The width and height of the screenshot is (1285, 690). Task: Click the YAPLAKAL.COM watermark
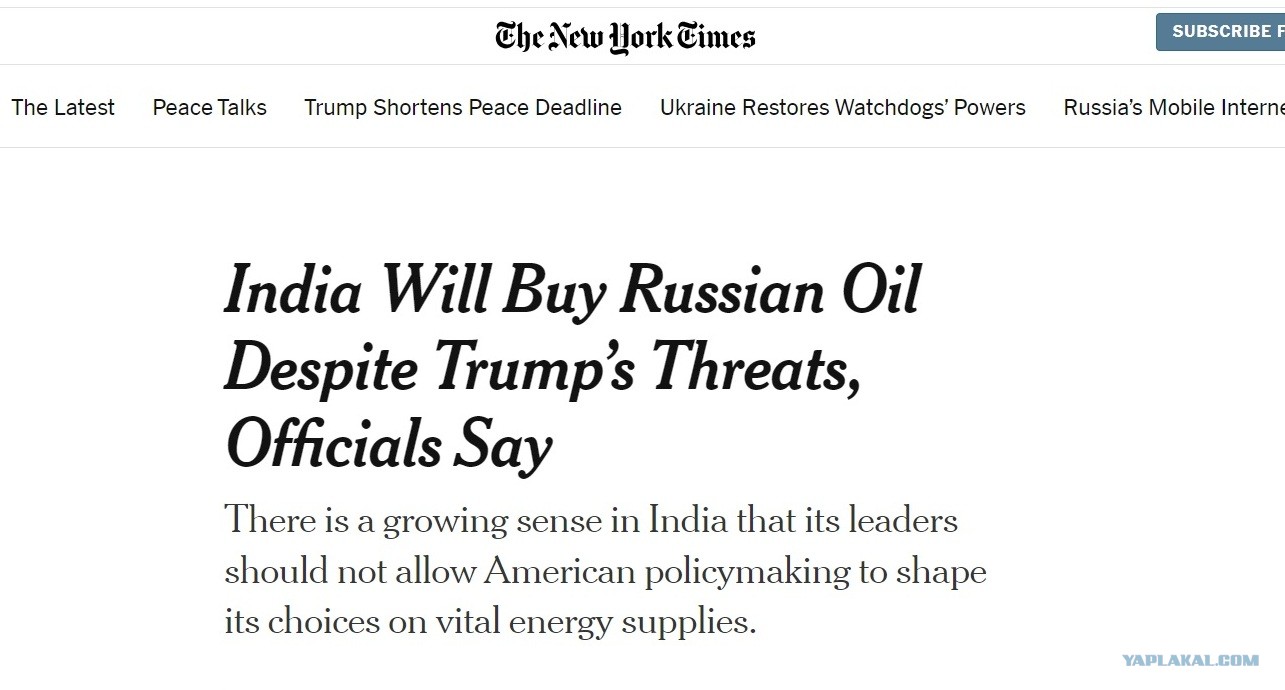click(x=1190, y=660)
